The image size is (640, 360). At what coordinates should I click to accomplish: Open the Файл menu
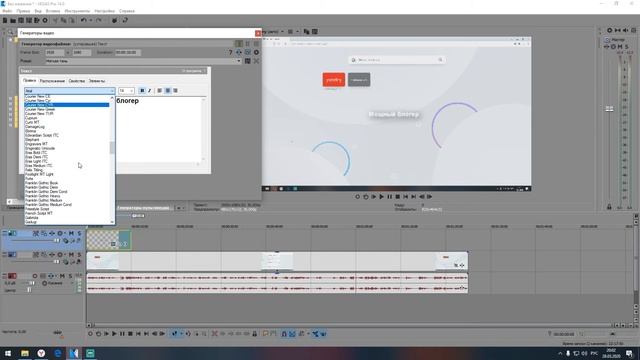(x=7, y=11)
